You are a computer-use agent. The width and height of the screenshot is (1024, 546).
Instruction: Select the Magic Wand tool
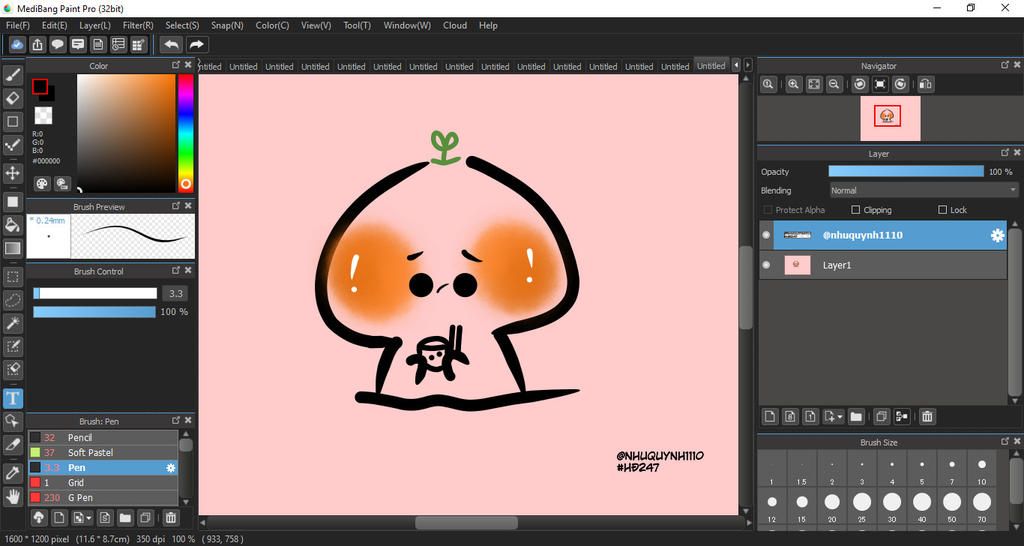[x=12, y=323]
